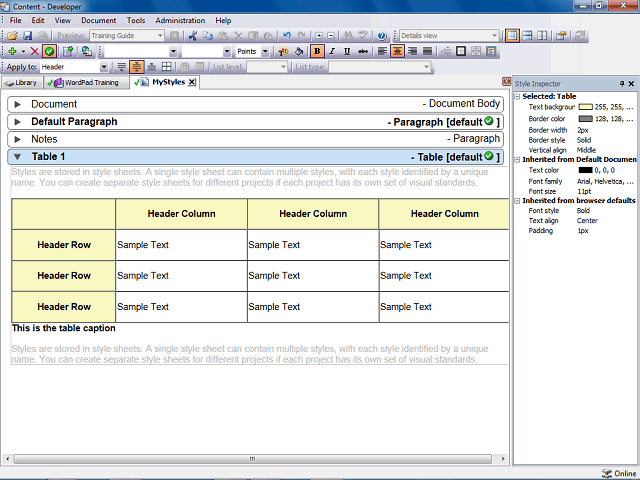Viewport: 640px width, 480px height.
Task: Close the MyStyles tab
Action: [191, 82]
